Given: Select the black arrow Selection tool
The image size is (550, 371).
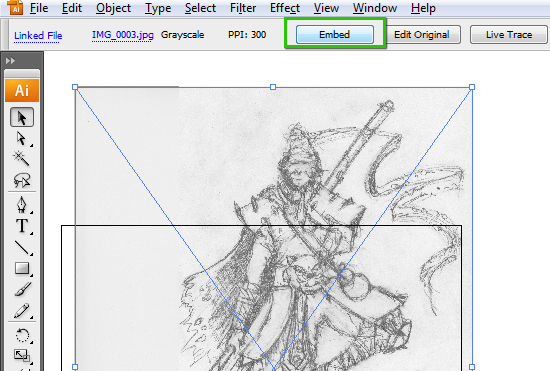Looking at the screenshot, I should (22, 117).
